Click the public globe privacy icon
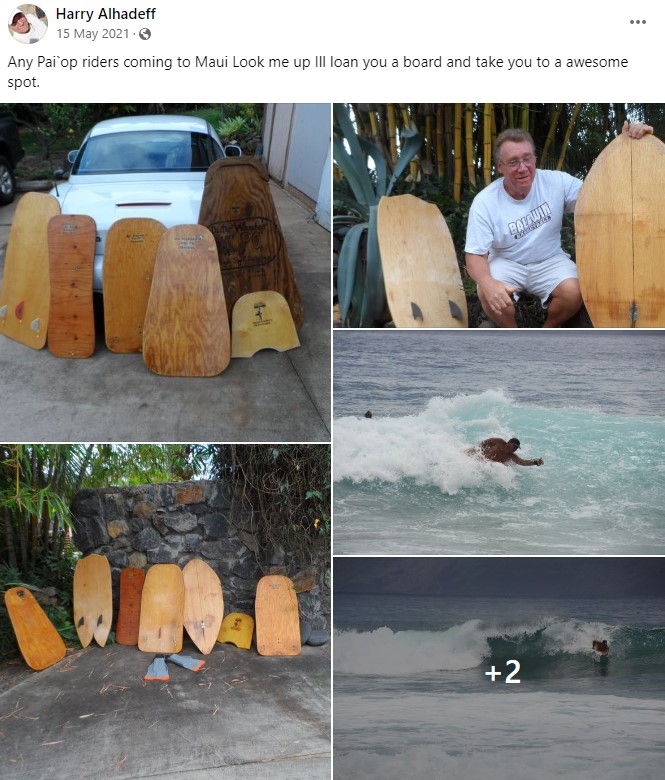This screenshot has height=780, width=665. 145,34
